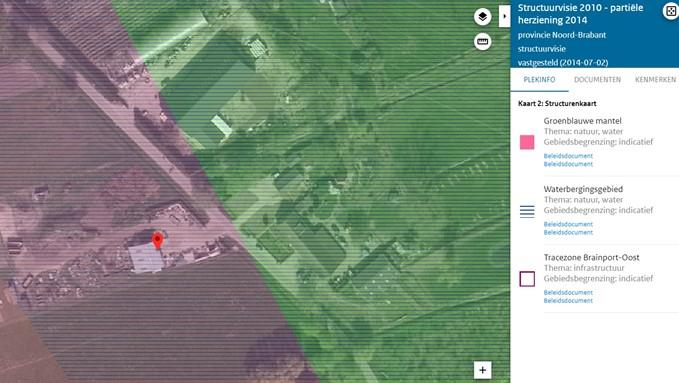Viewport: 679px width, 383px height.
Task: Click the pink Groenblauwe mantel swatch
Action: click(527, 142)
